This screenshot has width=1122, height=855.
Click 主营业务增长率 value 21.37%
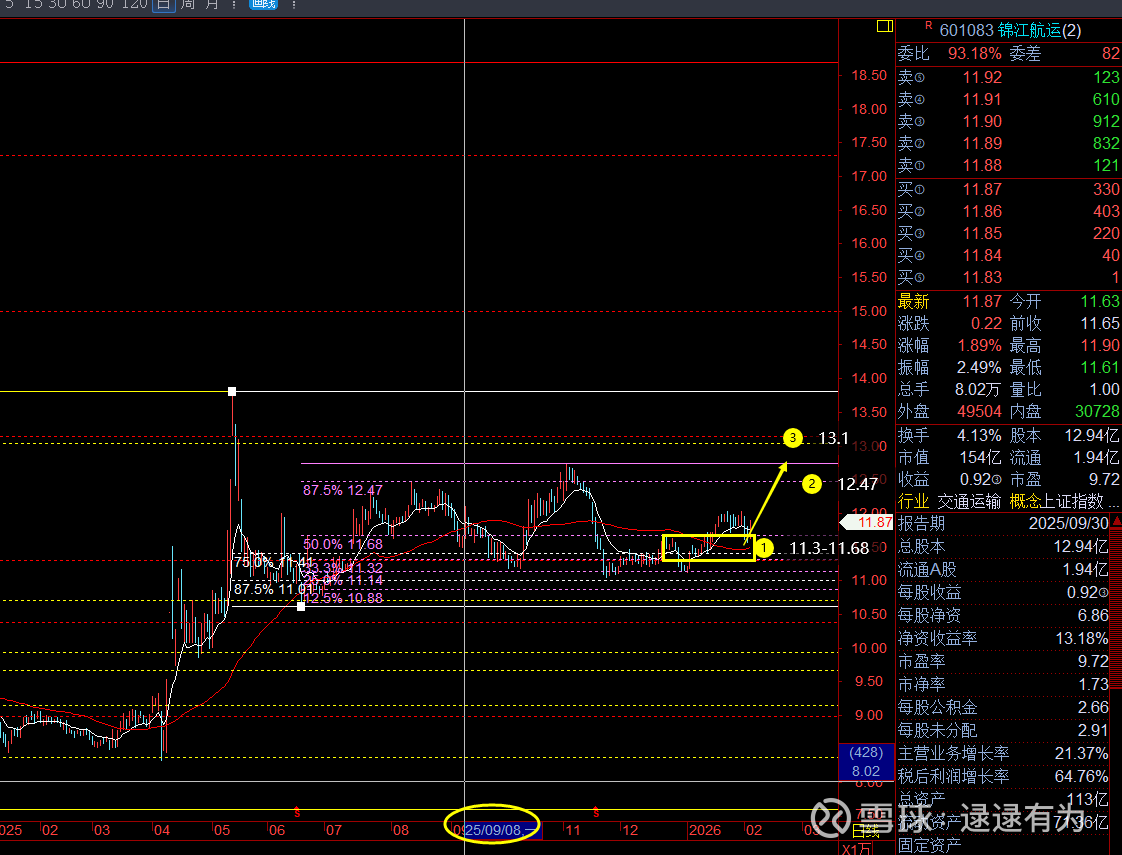coord(1082,754)
